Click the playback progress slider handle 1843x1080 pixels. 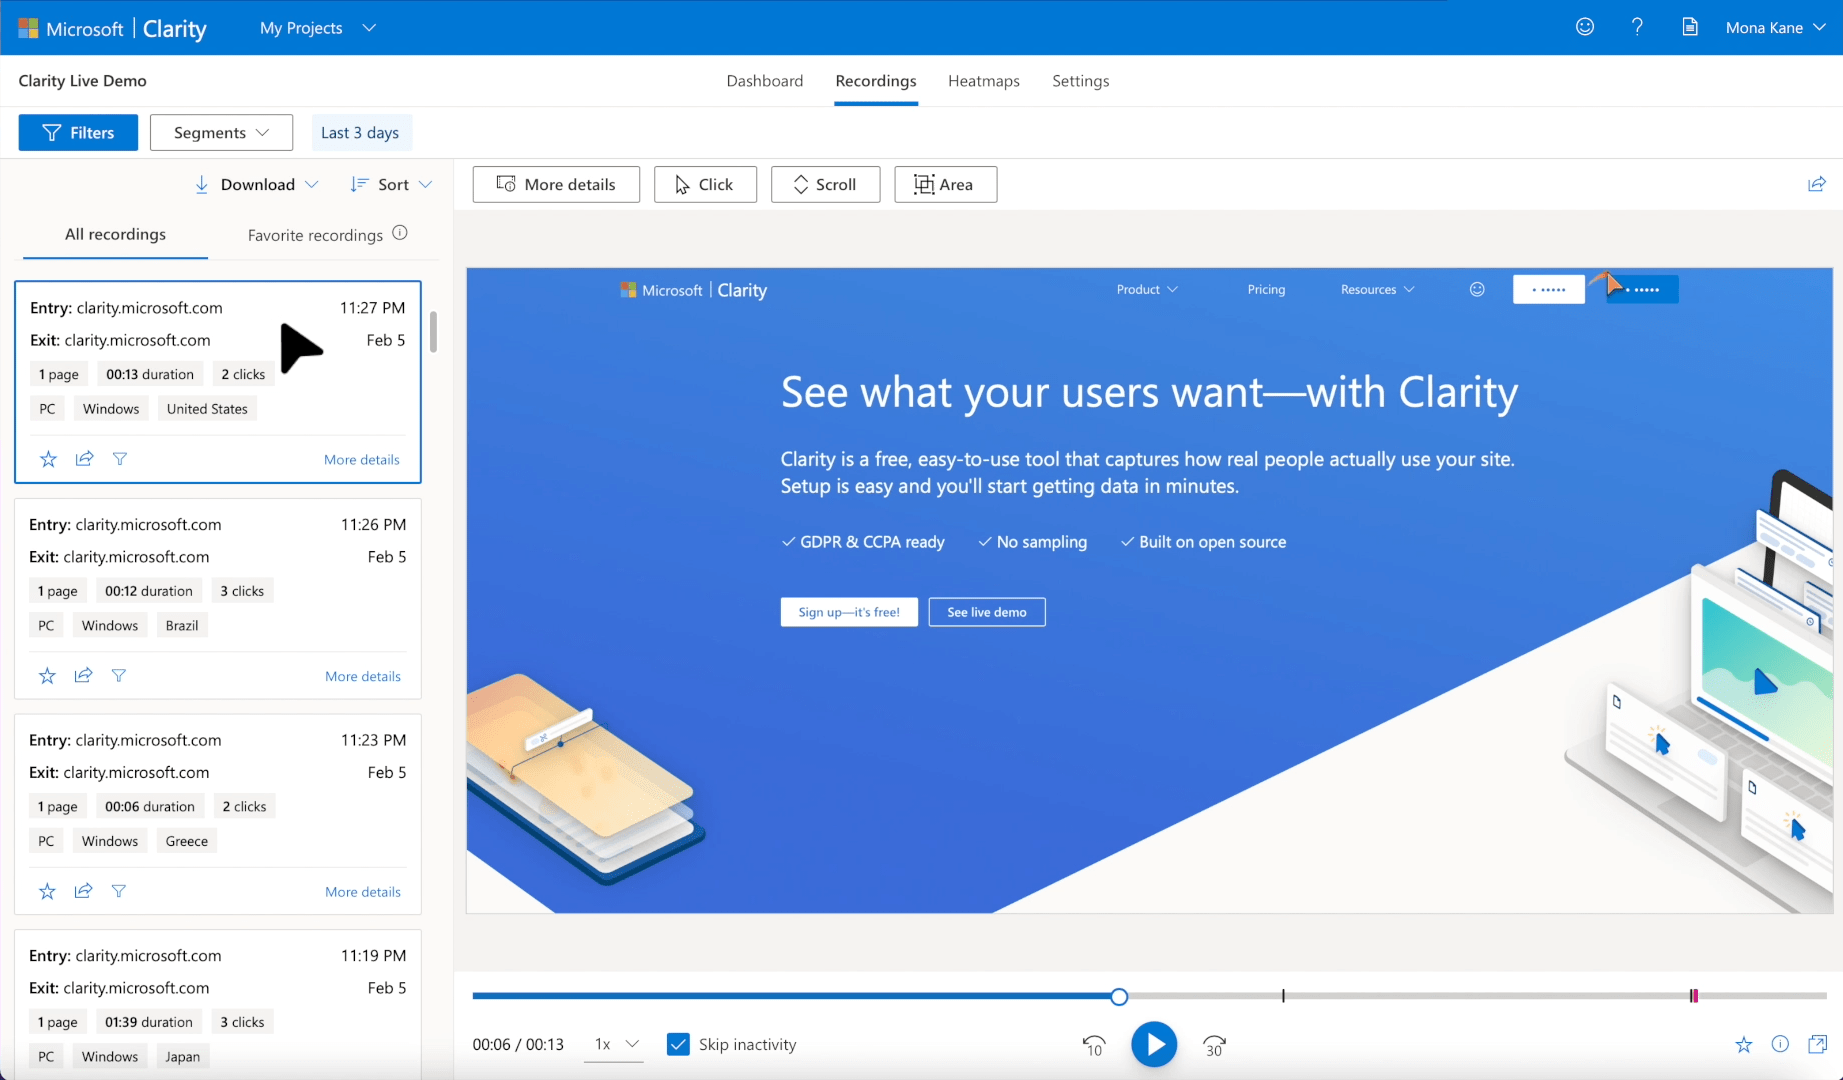1119,996
